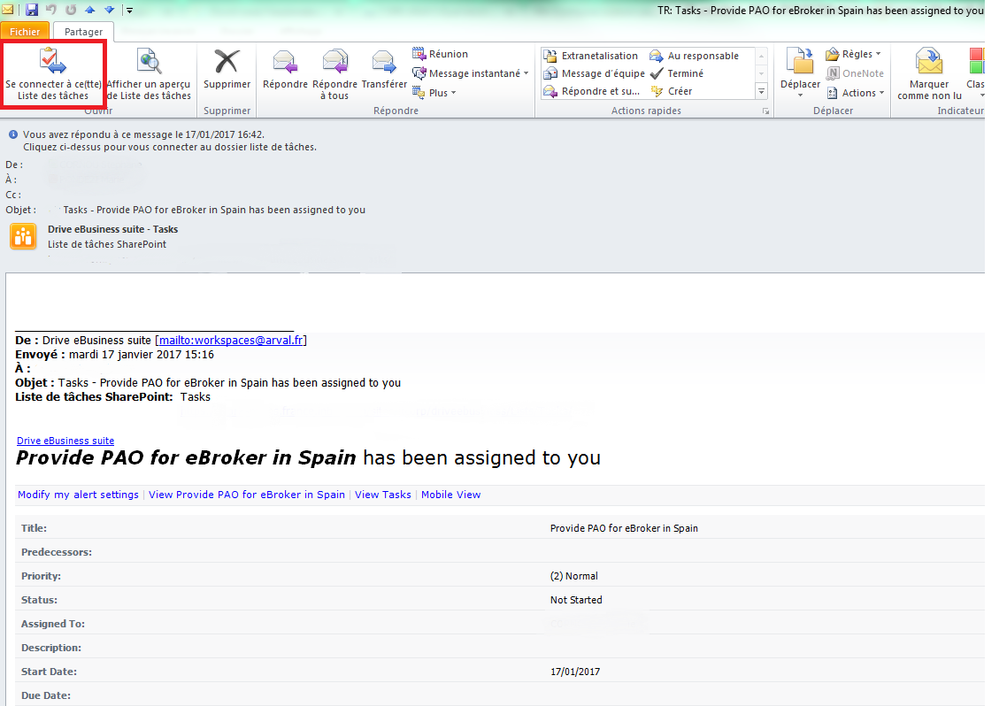Screen dimensions: 999x706
Task: Click Se connecter à cette Liste des tâches
Action: (x=53, y=75)
